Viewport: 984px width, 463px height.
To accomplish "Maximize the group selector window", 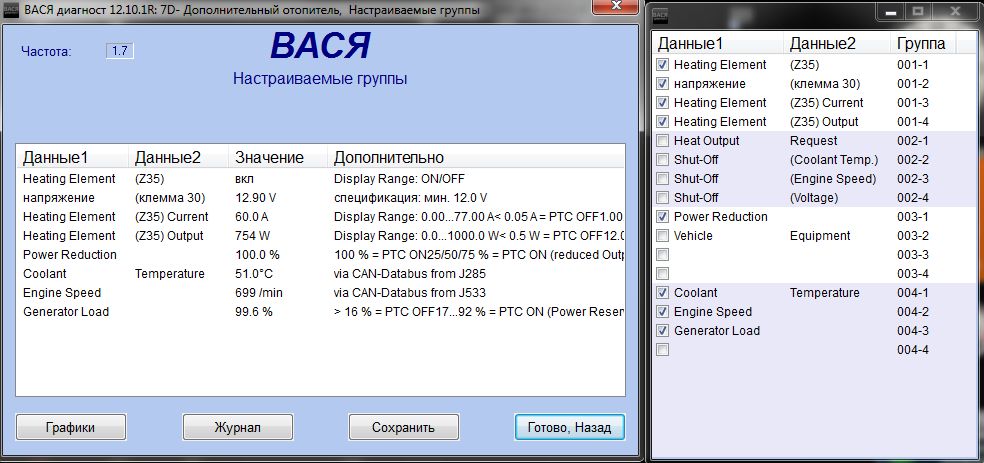I will (x=917, y=11).
